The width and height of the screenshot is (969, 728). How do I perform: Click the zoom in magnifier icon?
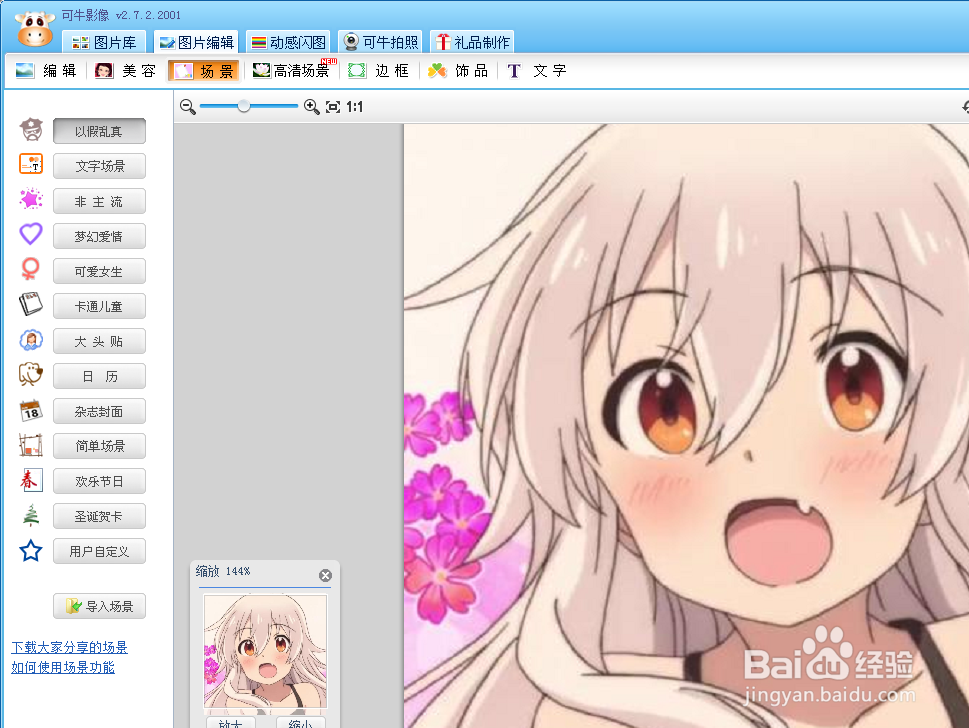click(311, 107)
